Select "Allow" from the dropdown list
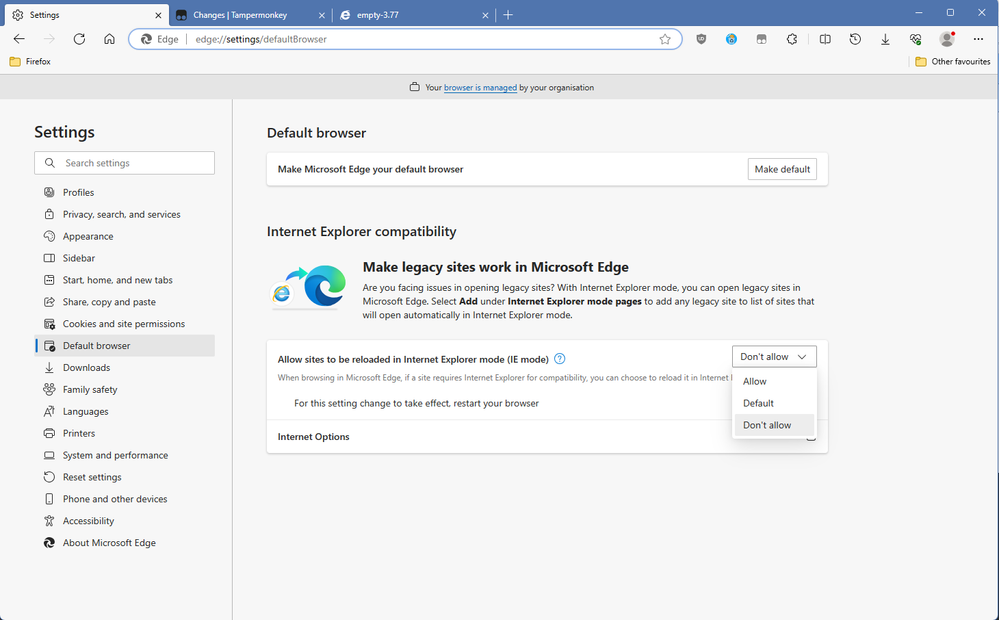The height and width of the screenshot is (620, 999). click(755, 381)
